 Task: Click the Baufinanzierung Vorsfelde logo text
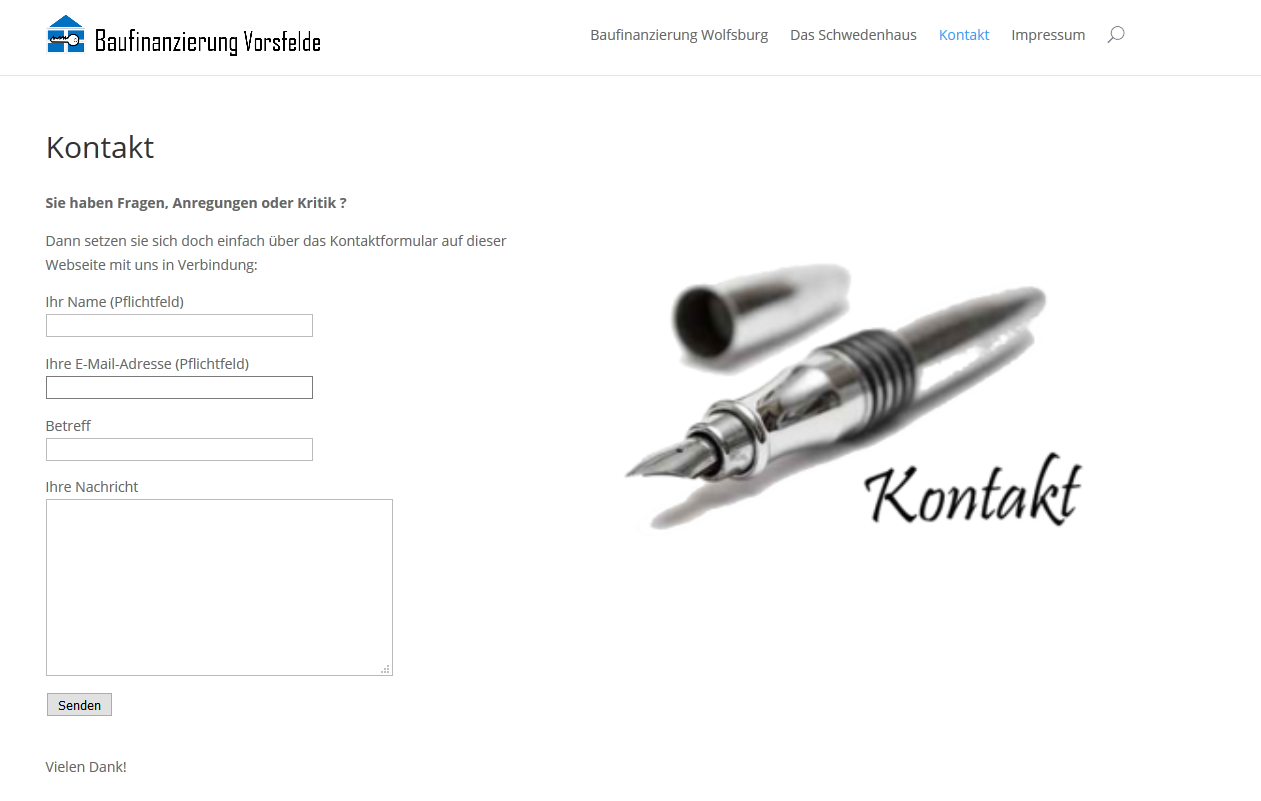208,41
